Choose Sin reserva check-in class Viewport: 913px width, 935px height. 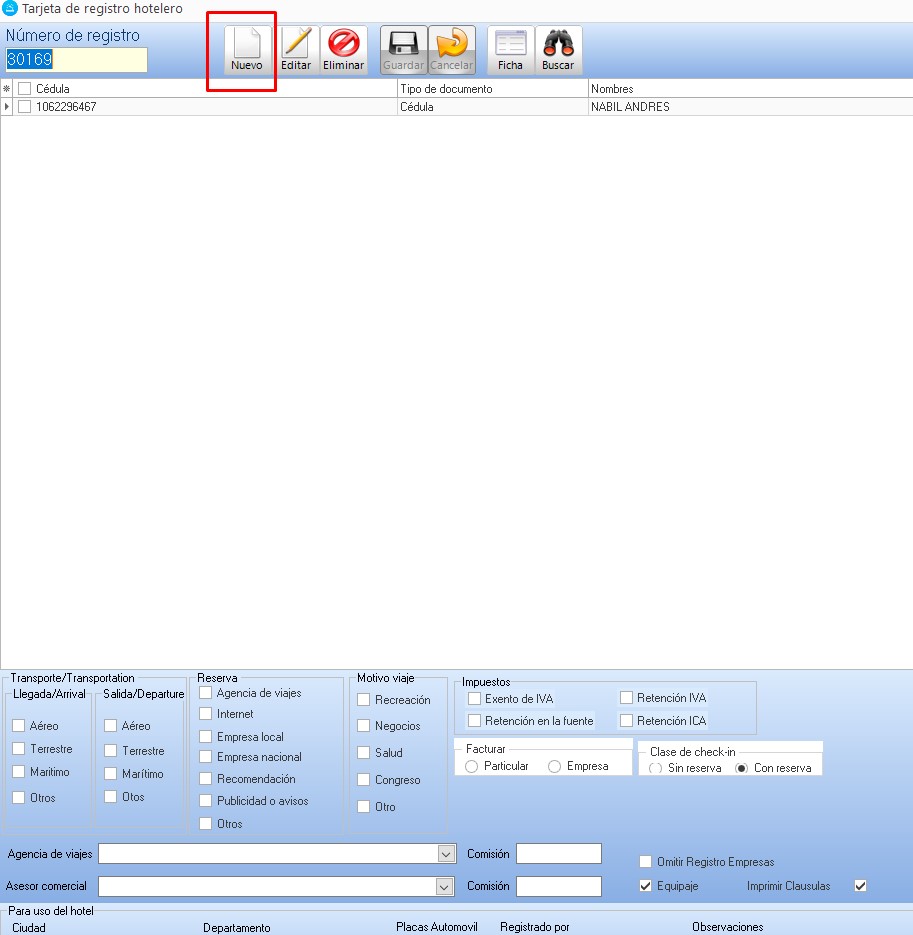tap(655, 768)
